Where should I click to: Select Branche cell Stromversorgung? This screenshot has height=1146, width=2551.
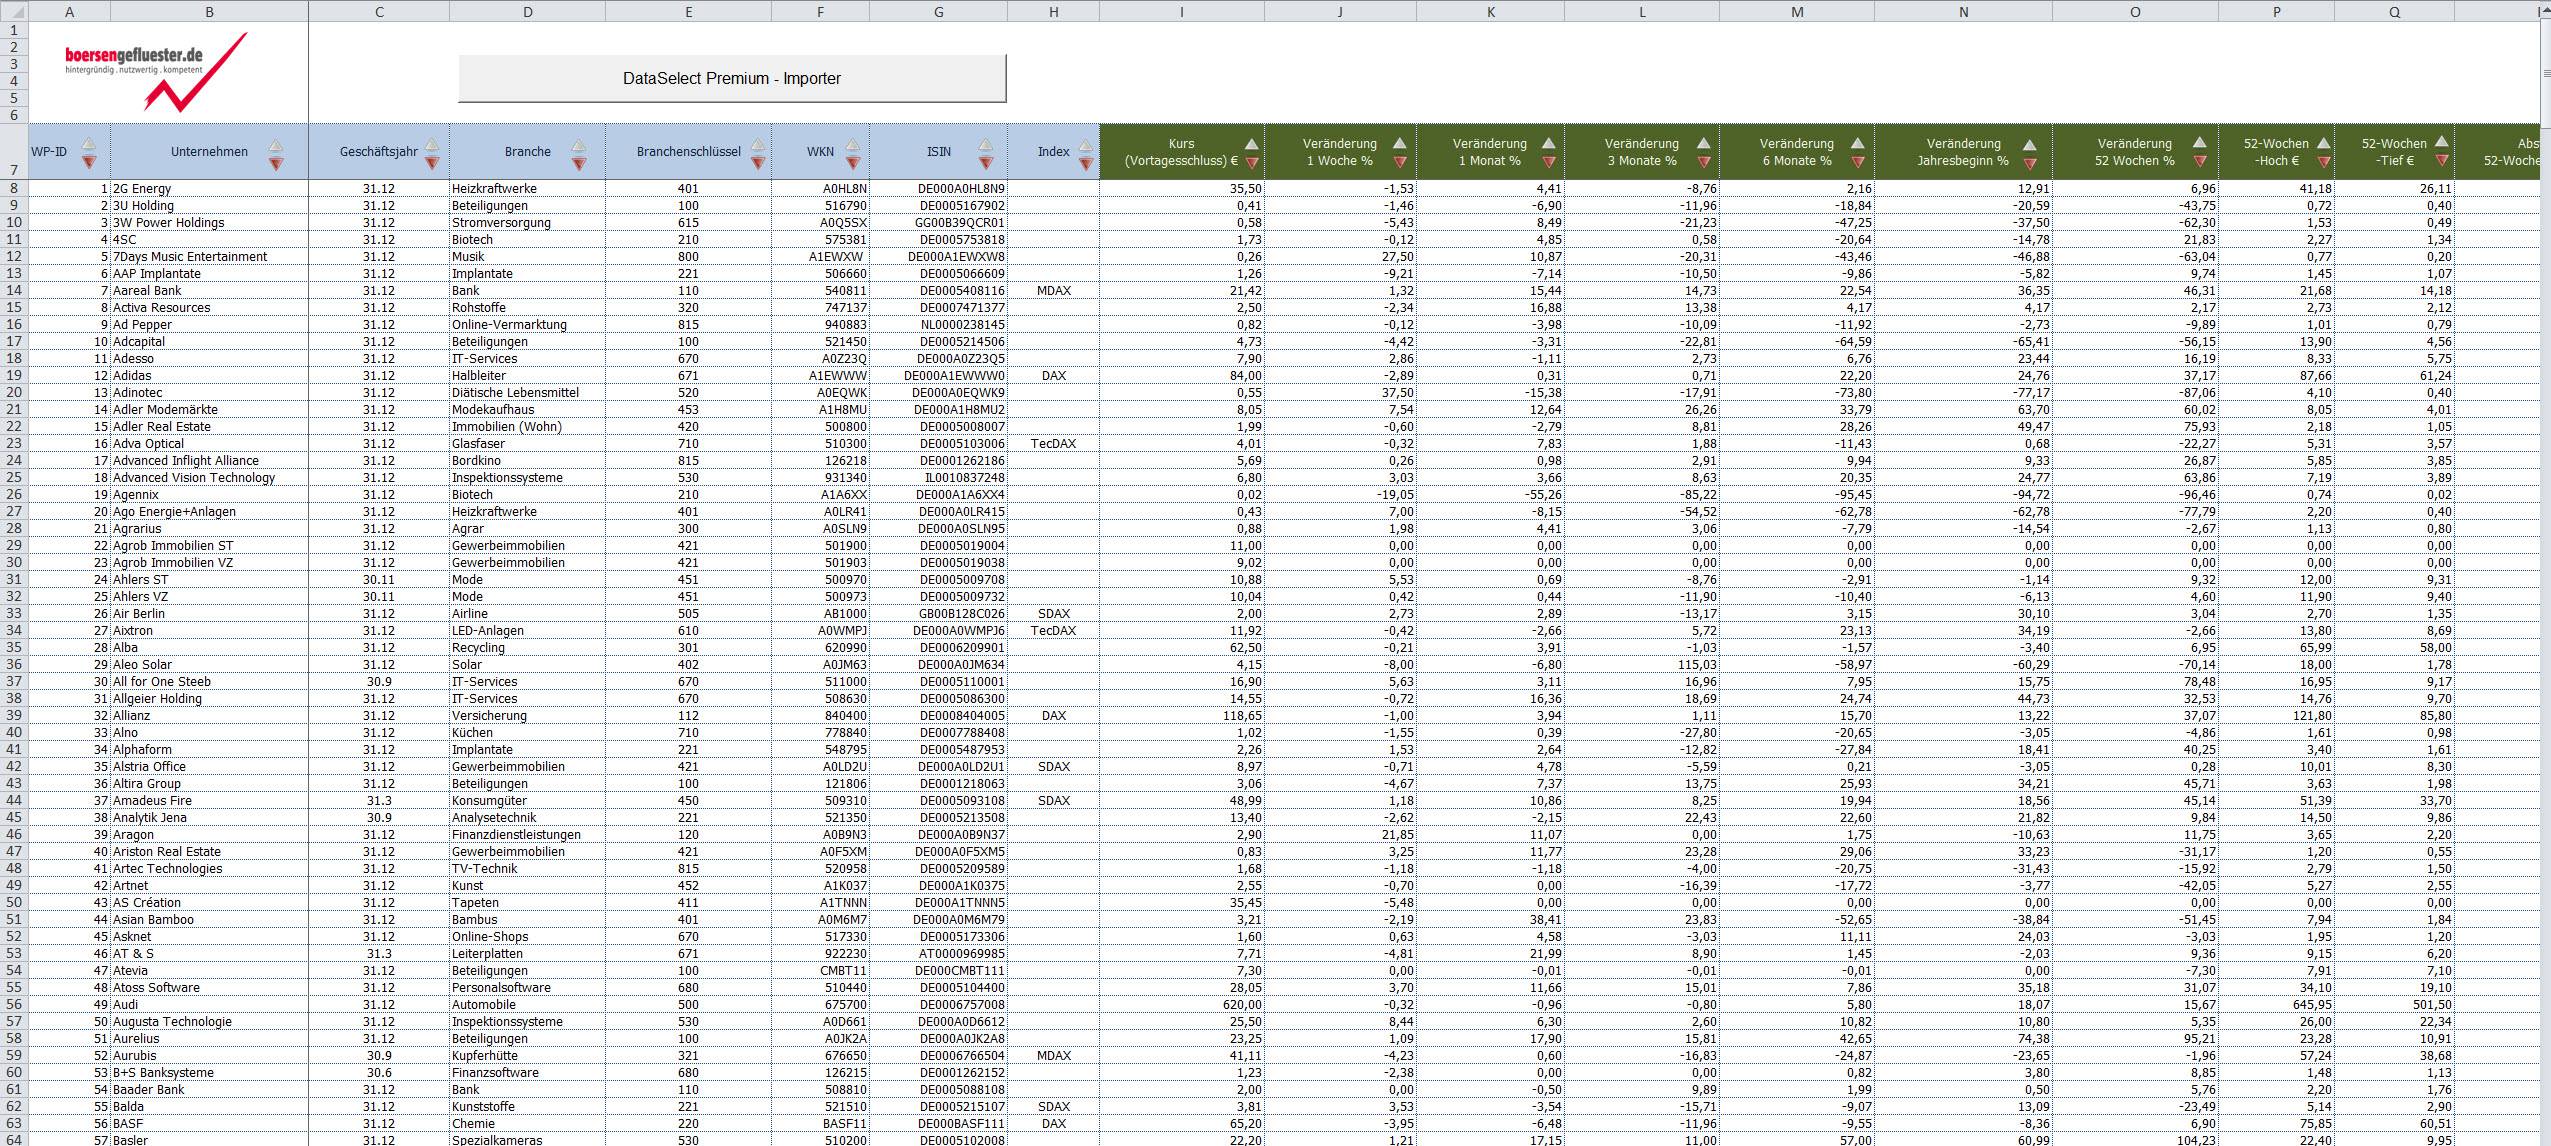[527, 222]
